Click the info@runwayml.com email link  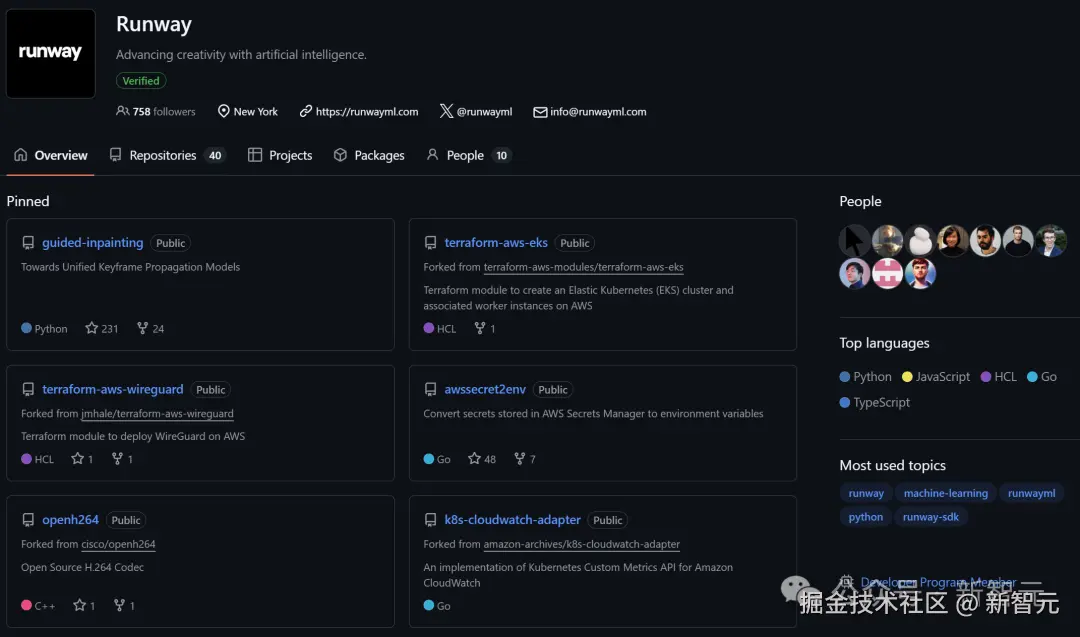598,112
